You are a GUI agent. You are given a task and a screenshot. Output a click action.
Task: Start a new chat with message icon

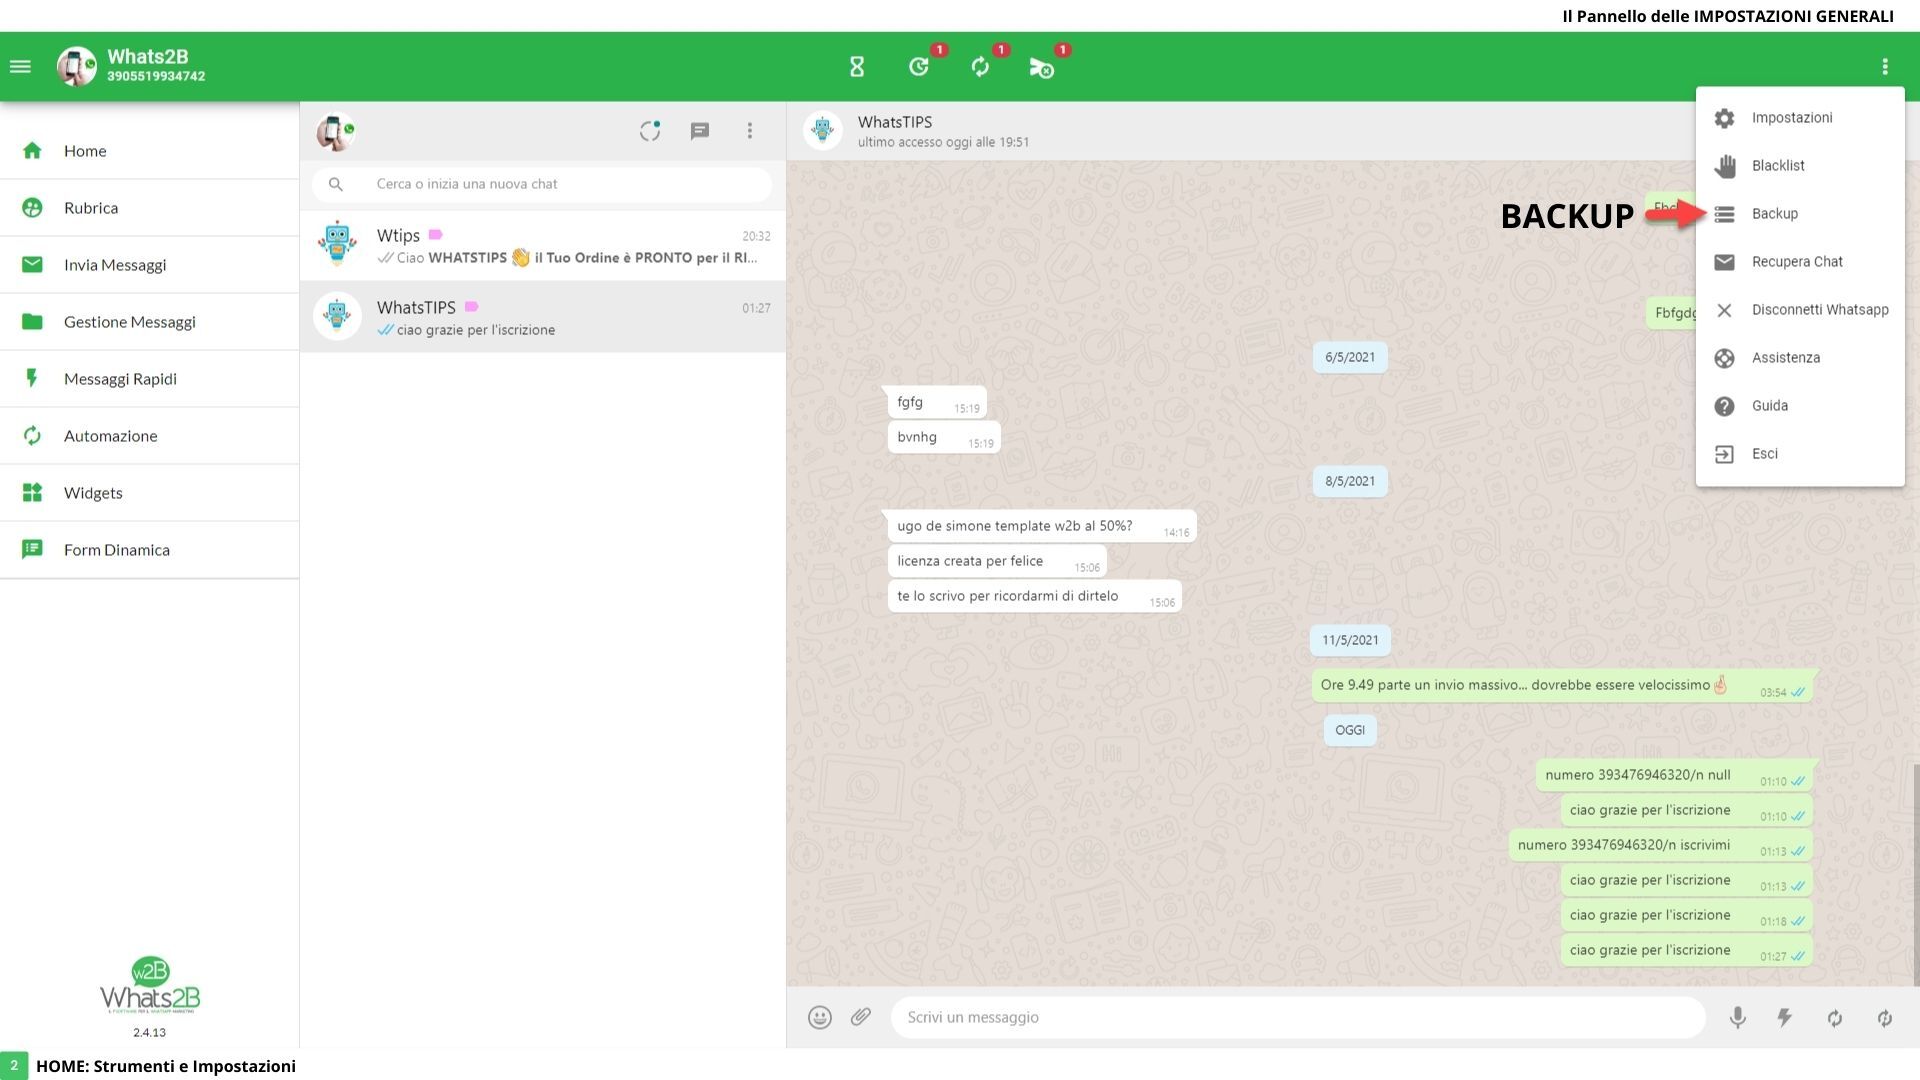700,131
